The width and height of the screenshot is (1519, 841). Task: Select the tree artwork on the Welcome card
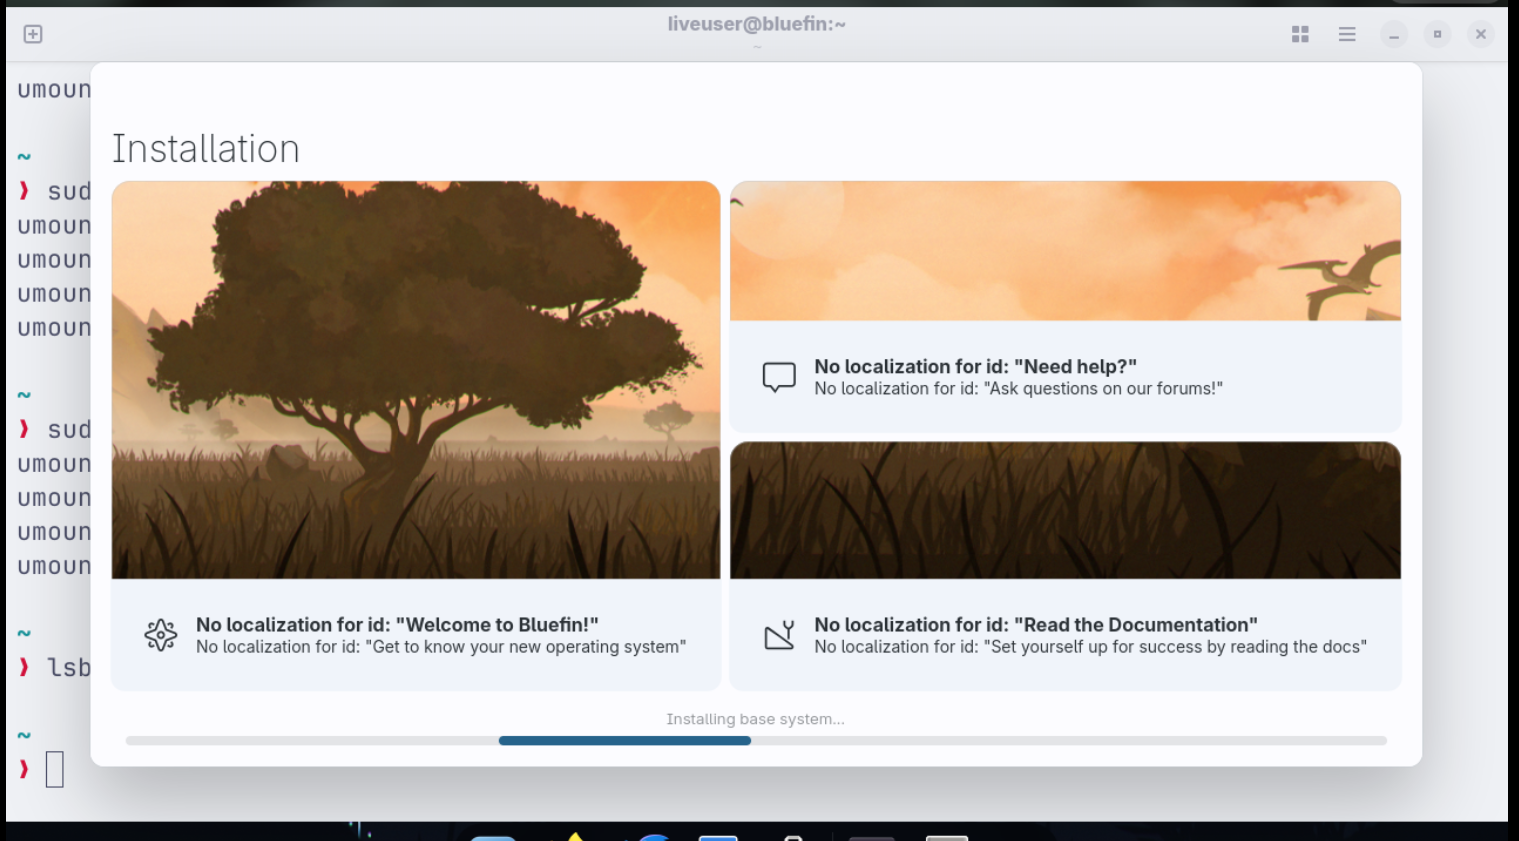[416, 380]
